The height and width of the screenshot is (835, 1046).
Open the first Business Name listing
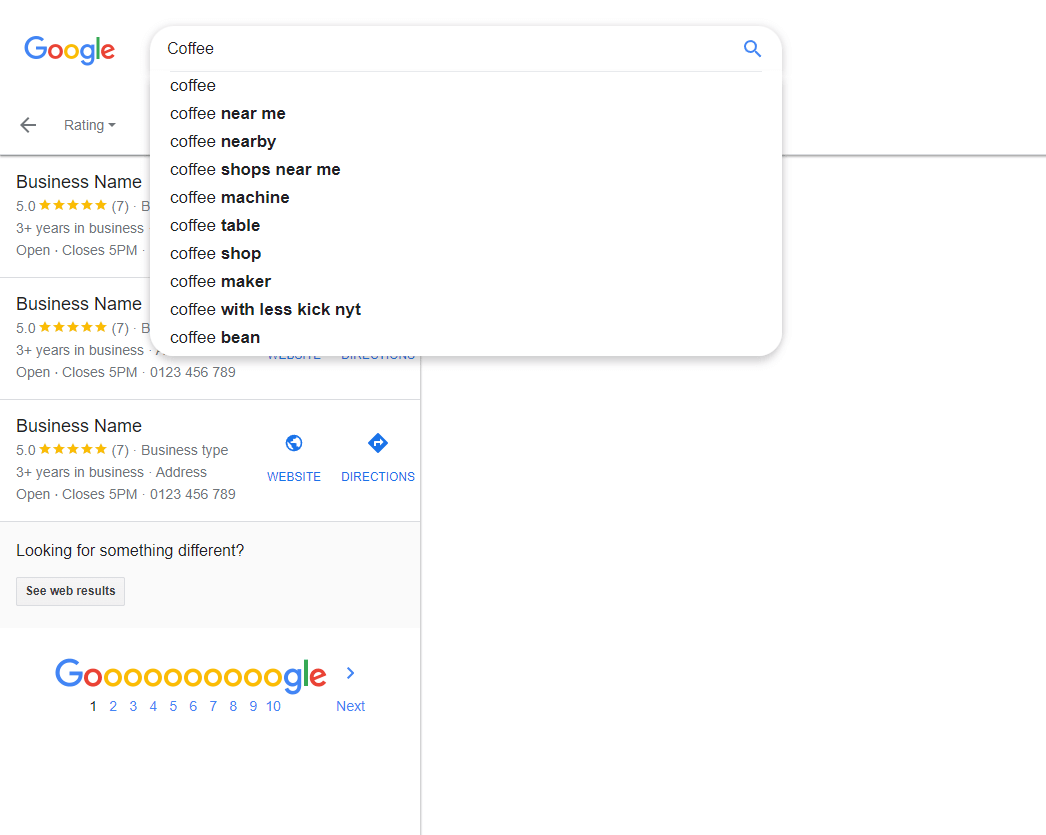[79, 181]
